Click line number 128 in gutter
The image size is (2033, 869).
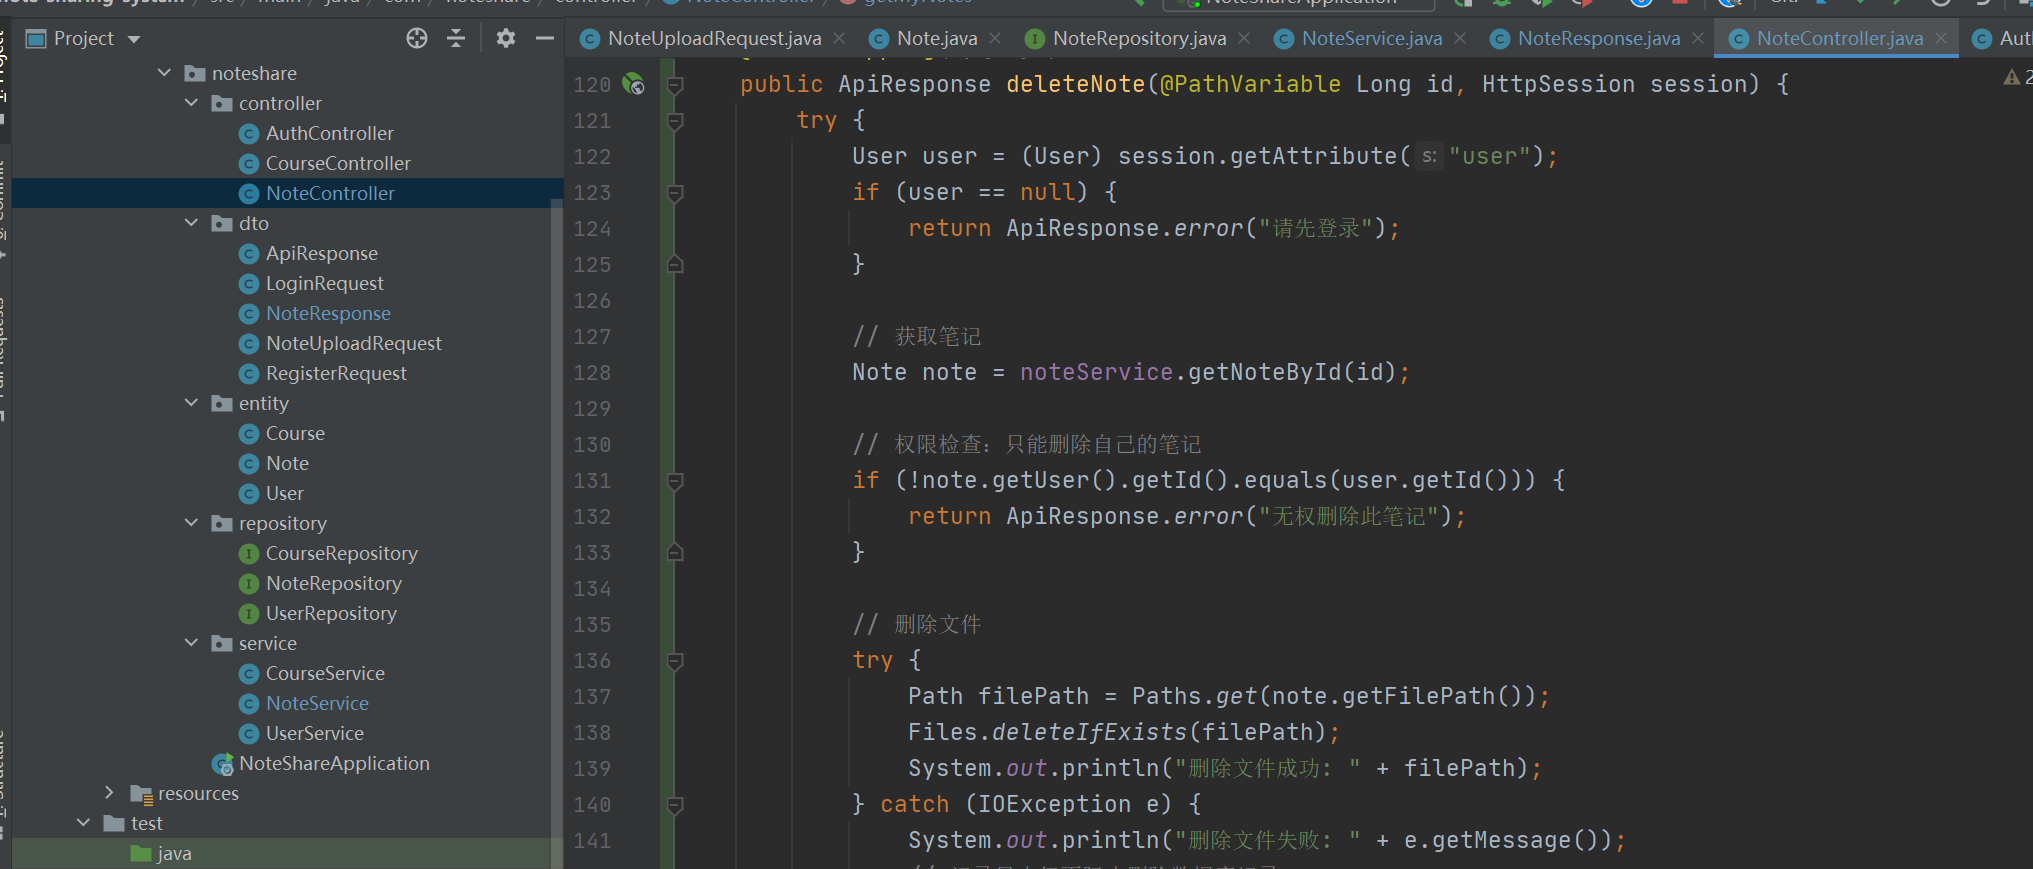pyautogui.click(x=592, y=373)
